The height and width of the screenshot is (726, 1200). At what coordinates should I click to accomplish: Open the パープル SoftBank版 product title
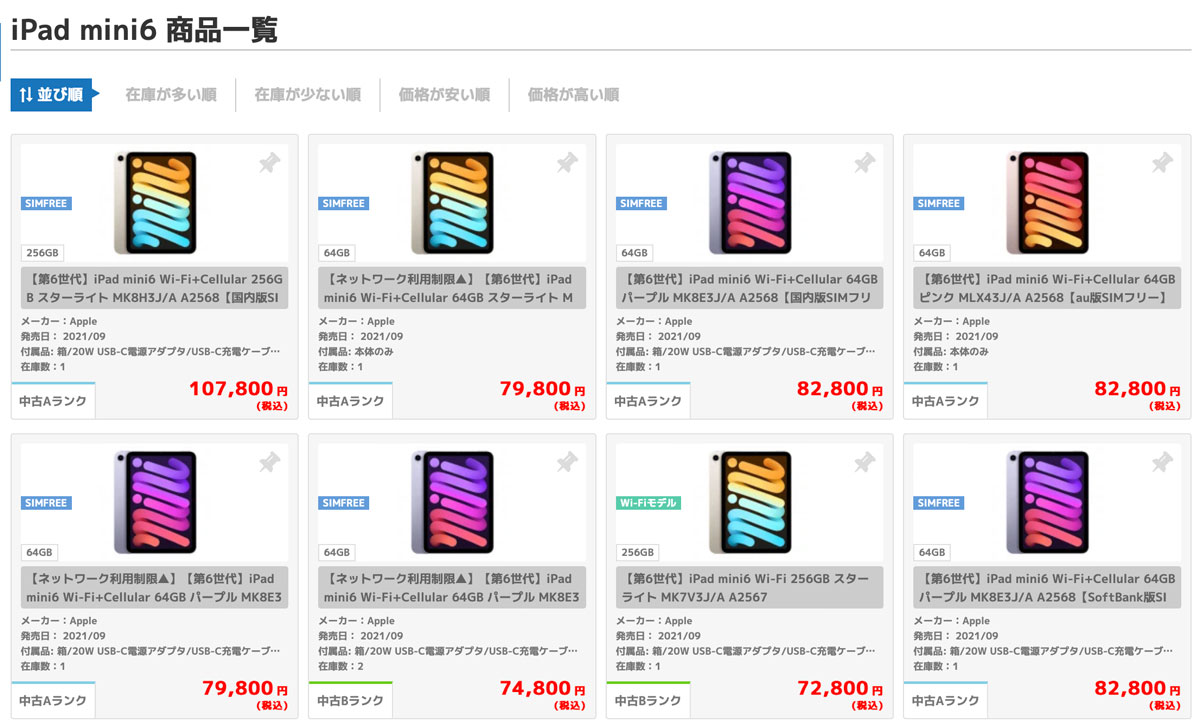pyautogui.click(x=1047, y=588)
